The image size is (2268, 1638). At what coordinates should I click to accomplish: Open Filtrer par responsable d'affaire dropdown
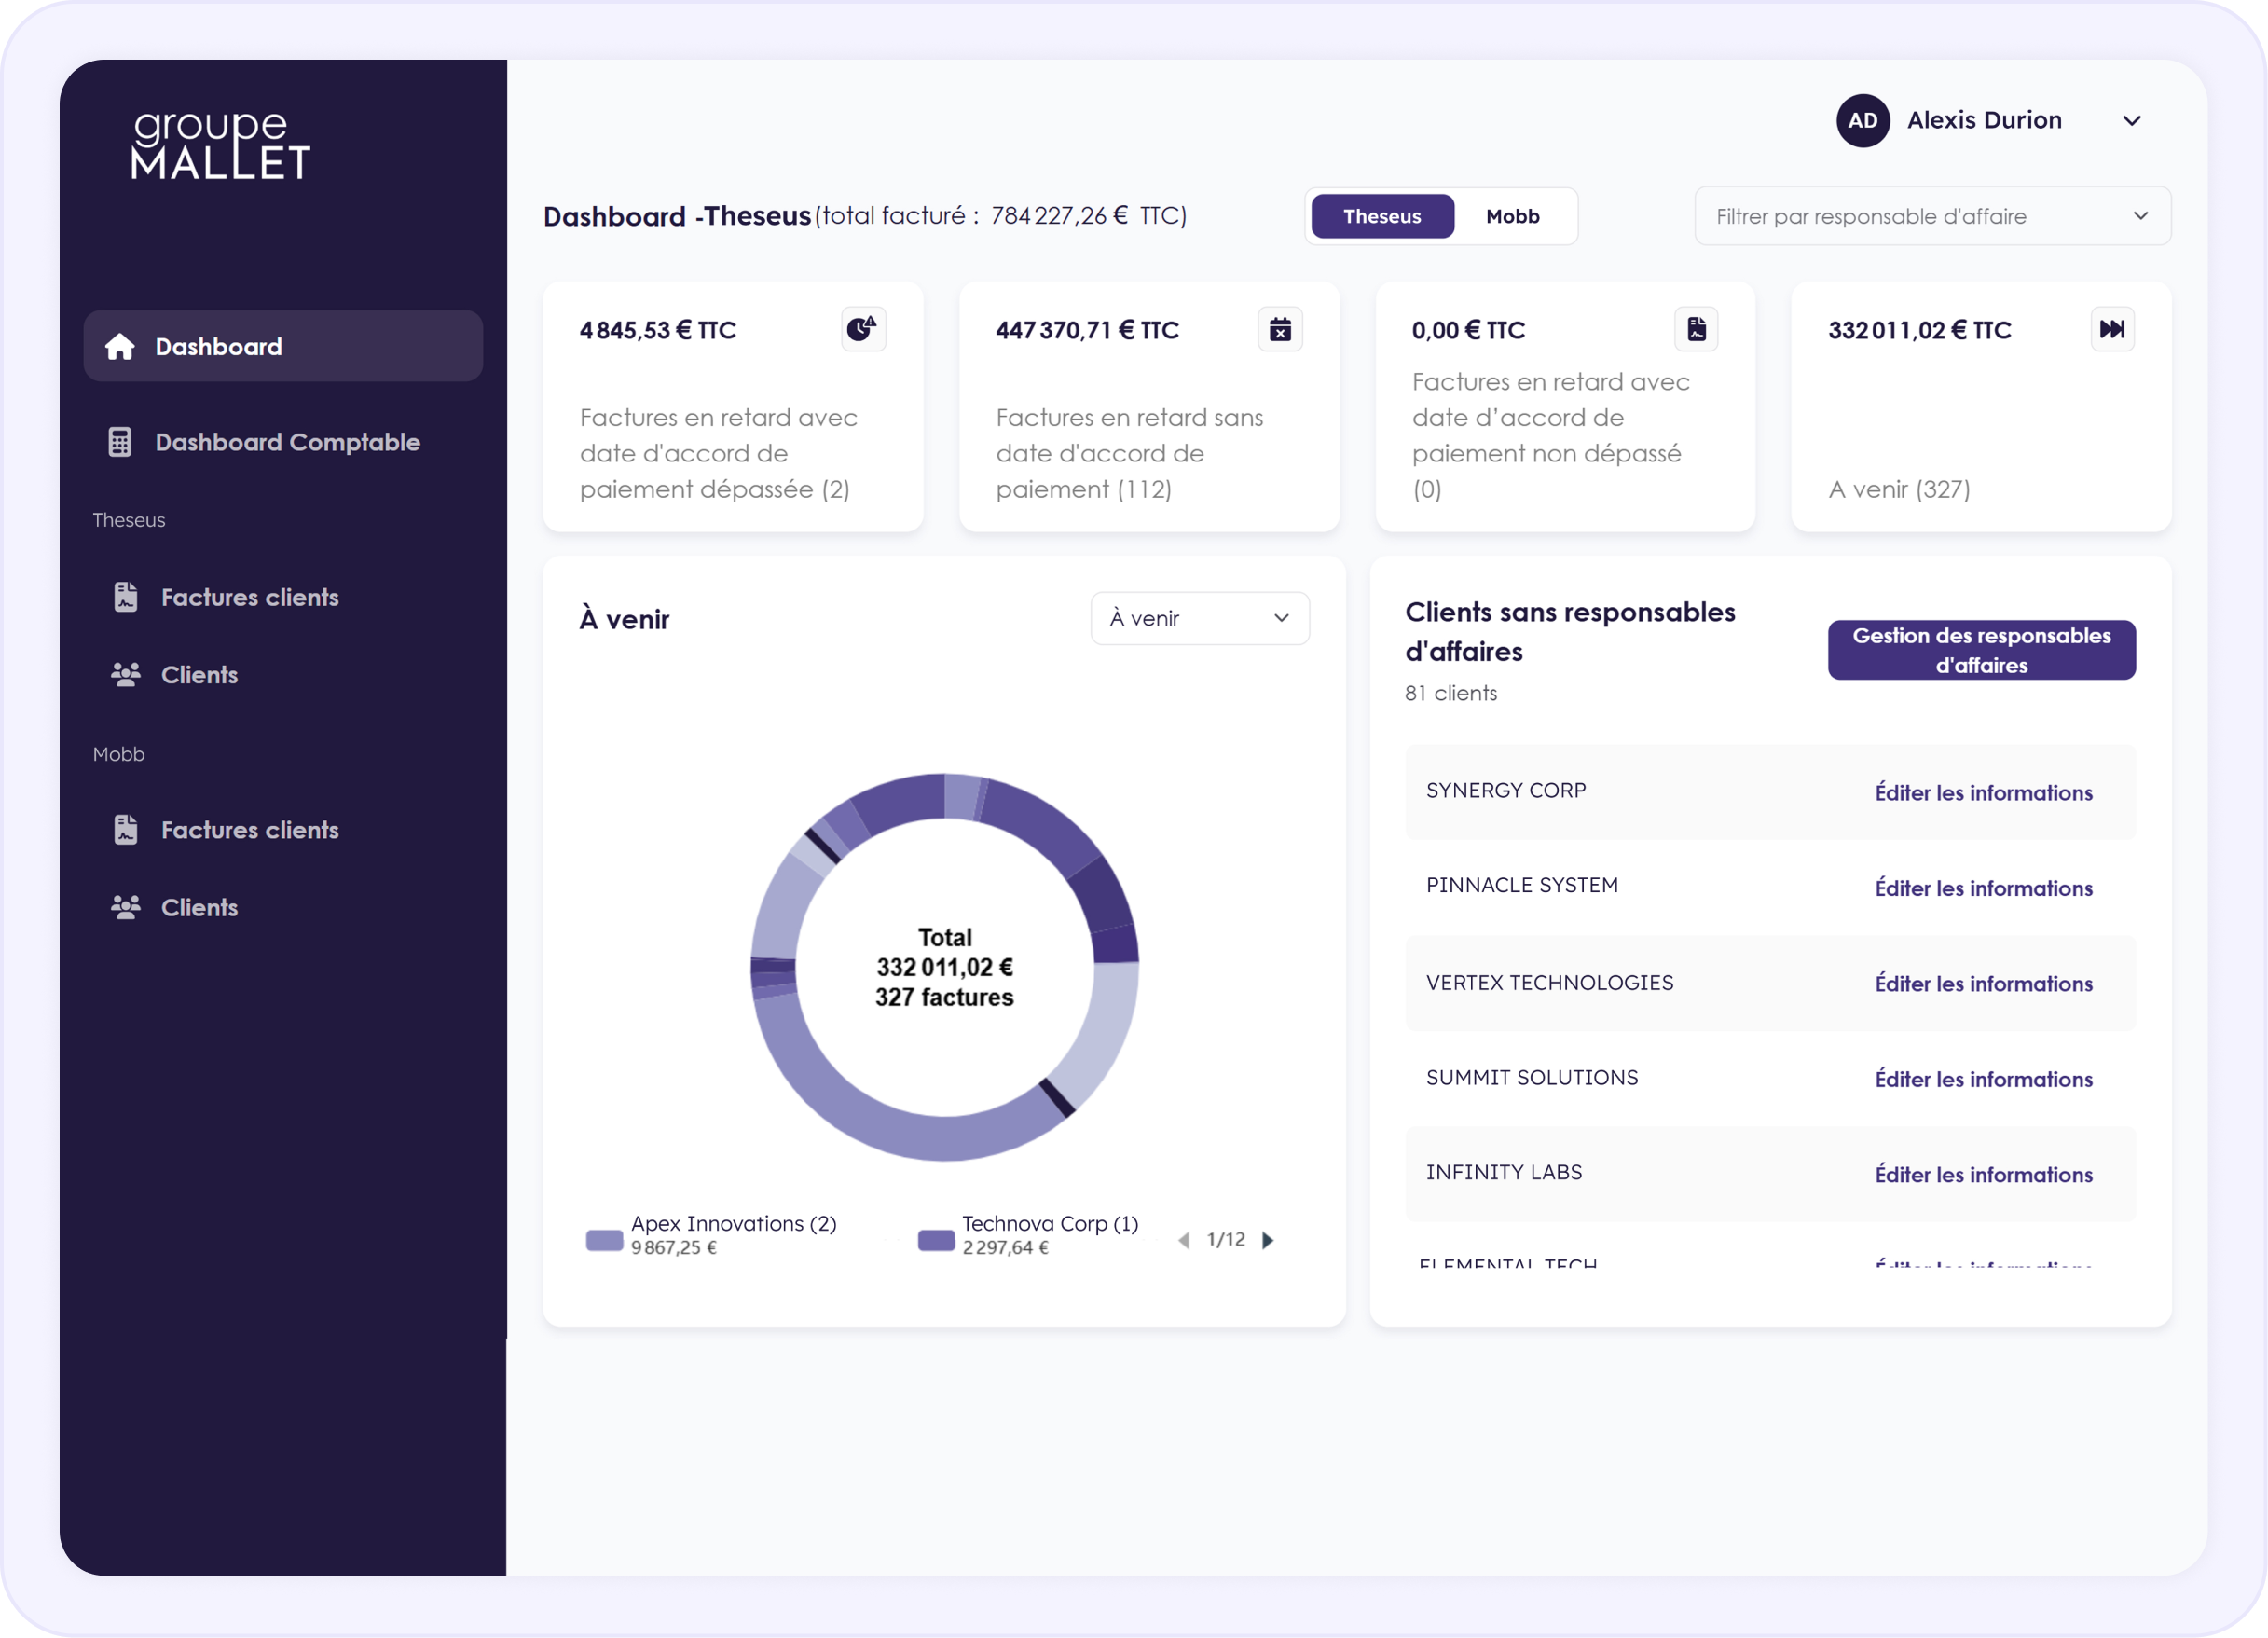(x=1932, y=216)
